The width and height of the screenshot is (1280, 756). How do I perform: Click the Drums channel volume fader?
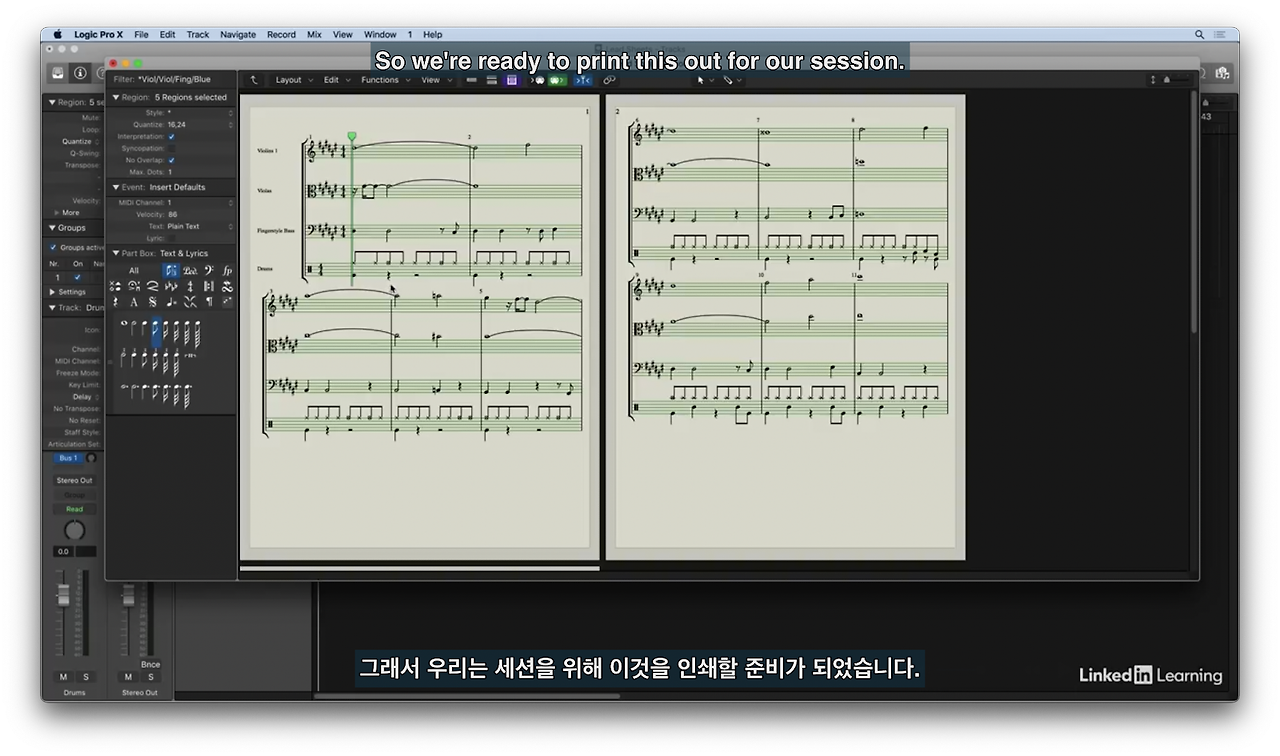click(64, 596)
